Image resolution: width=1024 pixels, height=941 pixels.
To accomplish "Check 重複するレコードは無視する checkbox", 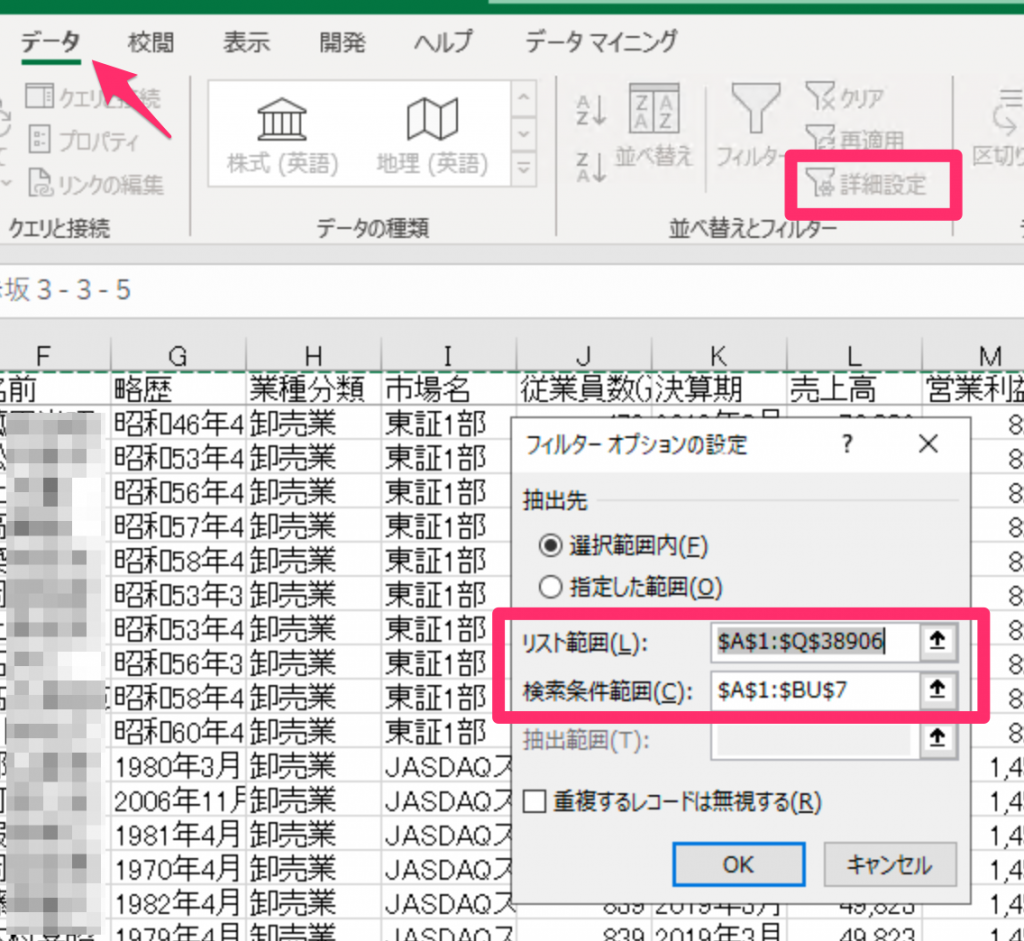I will (x=534, y=802).
